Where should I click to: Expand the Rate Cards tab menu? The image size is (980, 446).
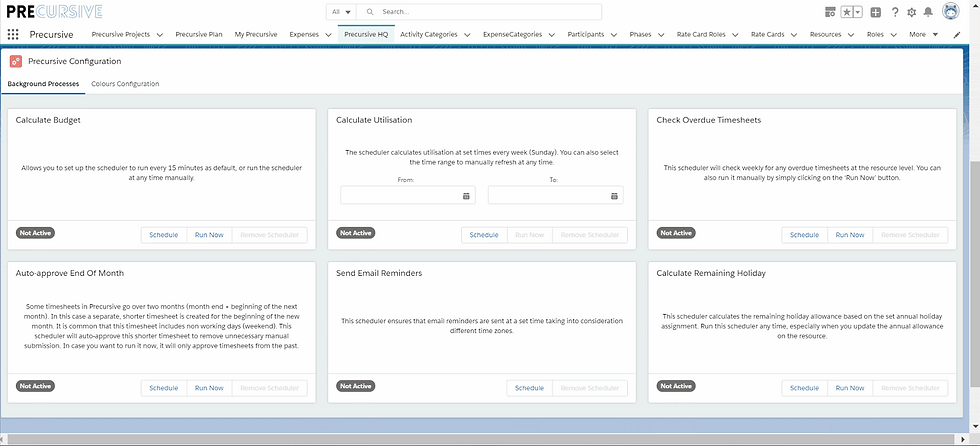[794, 35]
